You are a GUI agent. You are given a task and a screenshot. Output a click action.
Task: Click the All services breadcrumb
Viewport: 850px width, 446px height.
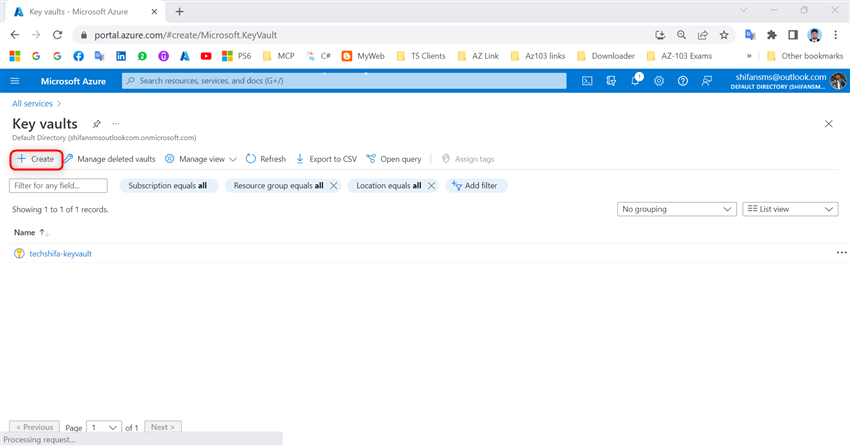(x=33, y=104)
